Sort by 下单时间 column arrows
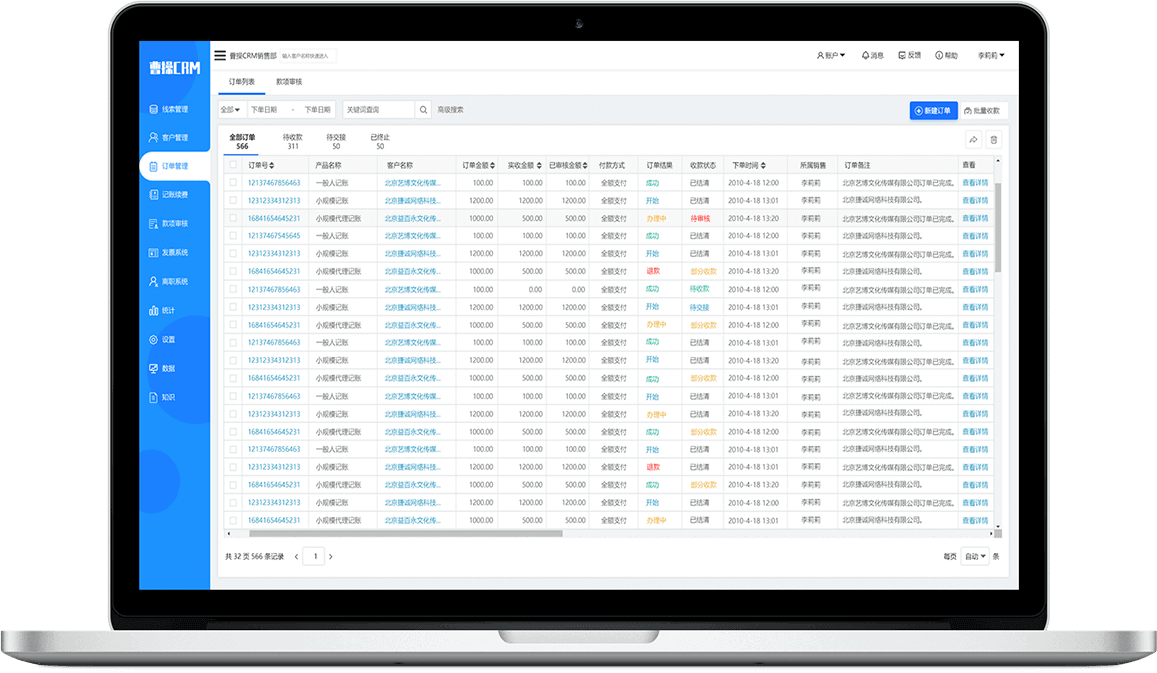1157x673 pixels. point(763,165)
